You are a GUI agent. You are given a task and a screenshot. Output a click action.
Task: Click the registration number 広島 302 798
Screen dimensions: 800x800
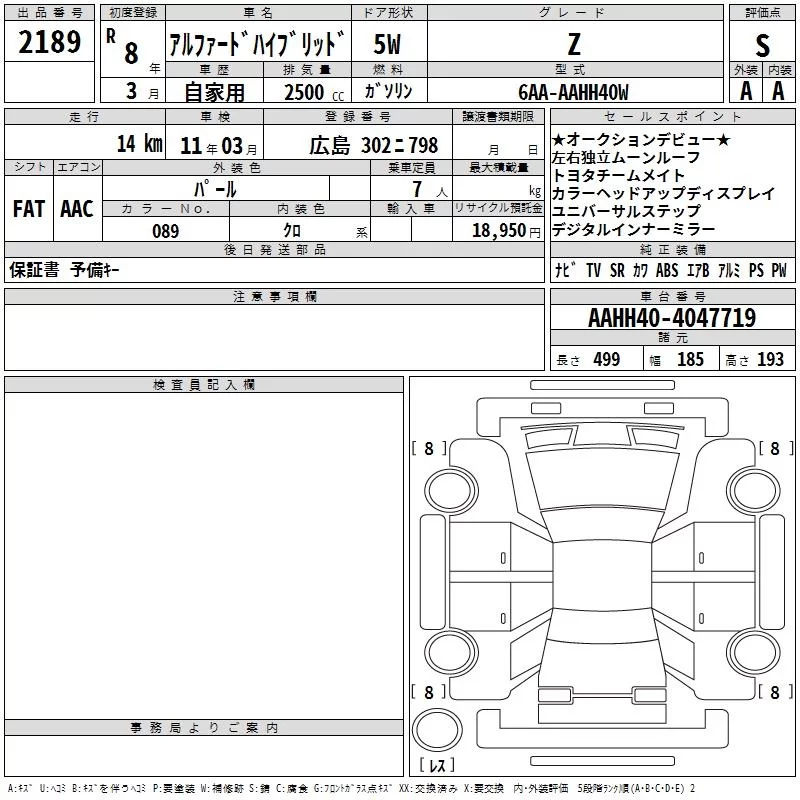(374, 145)
